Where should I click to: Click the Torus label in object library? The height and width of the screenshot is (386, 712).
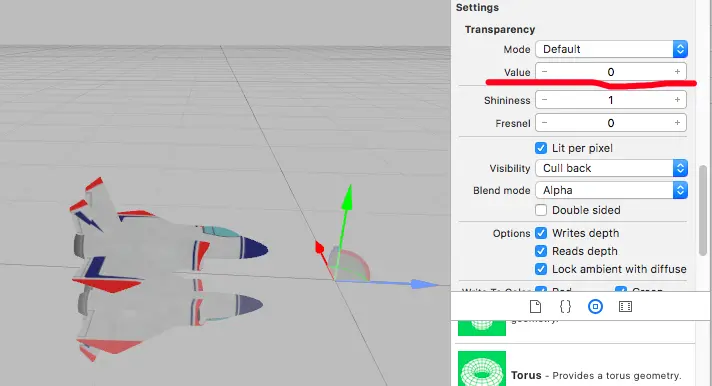(x=526, y=376)
